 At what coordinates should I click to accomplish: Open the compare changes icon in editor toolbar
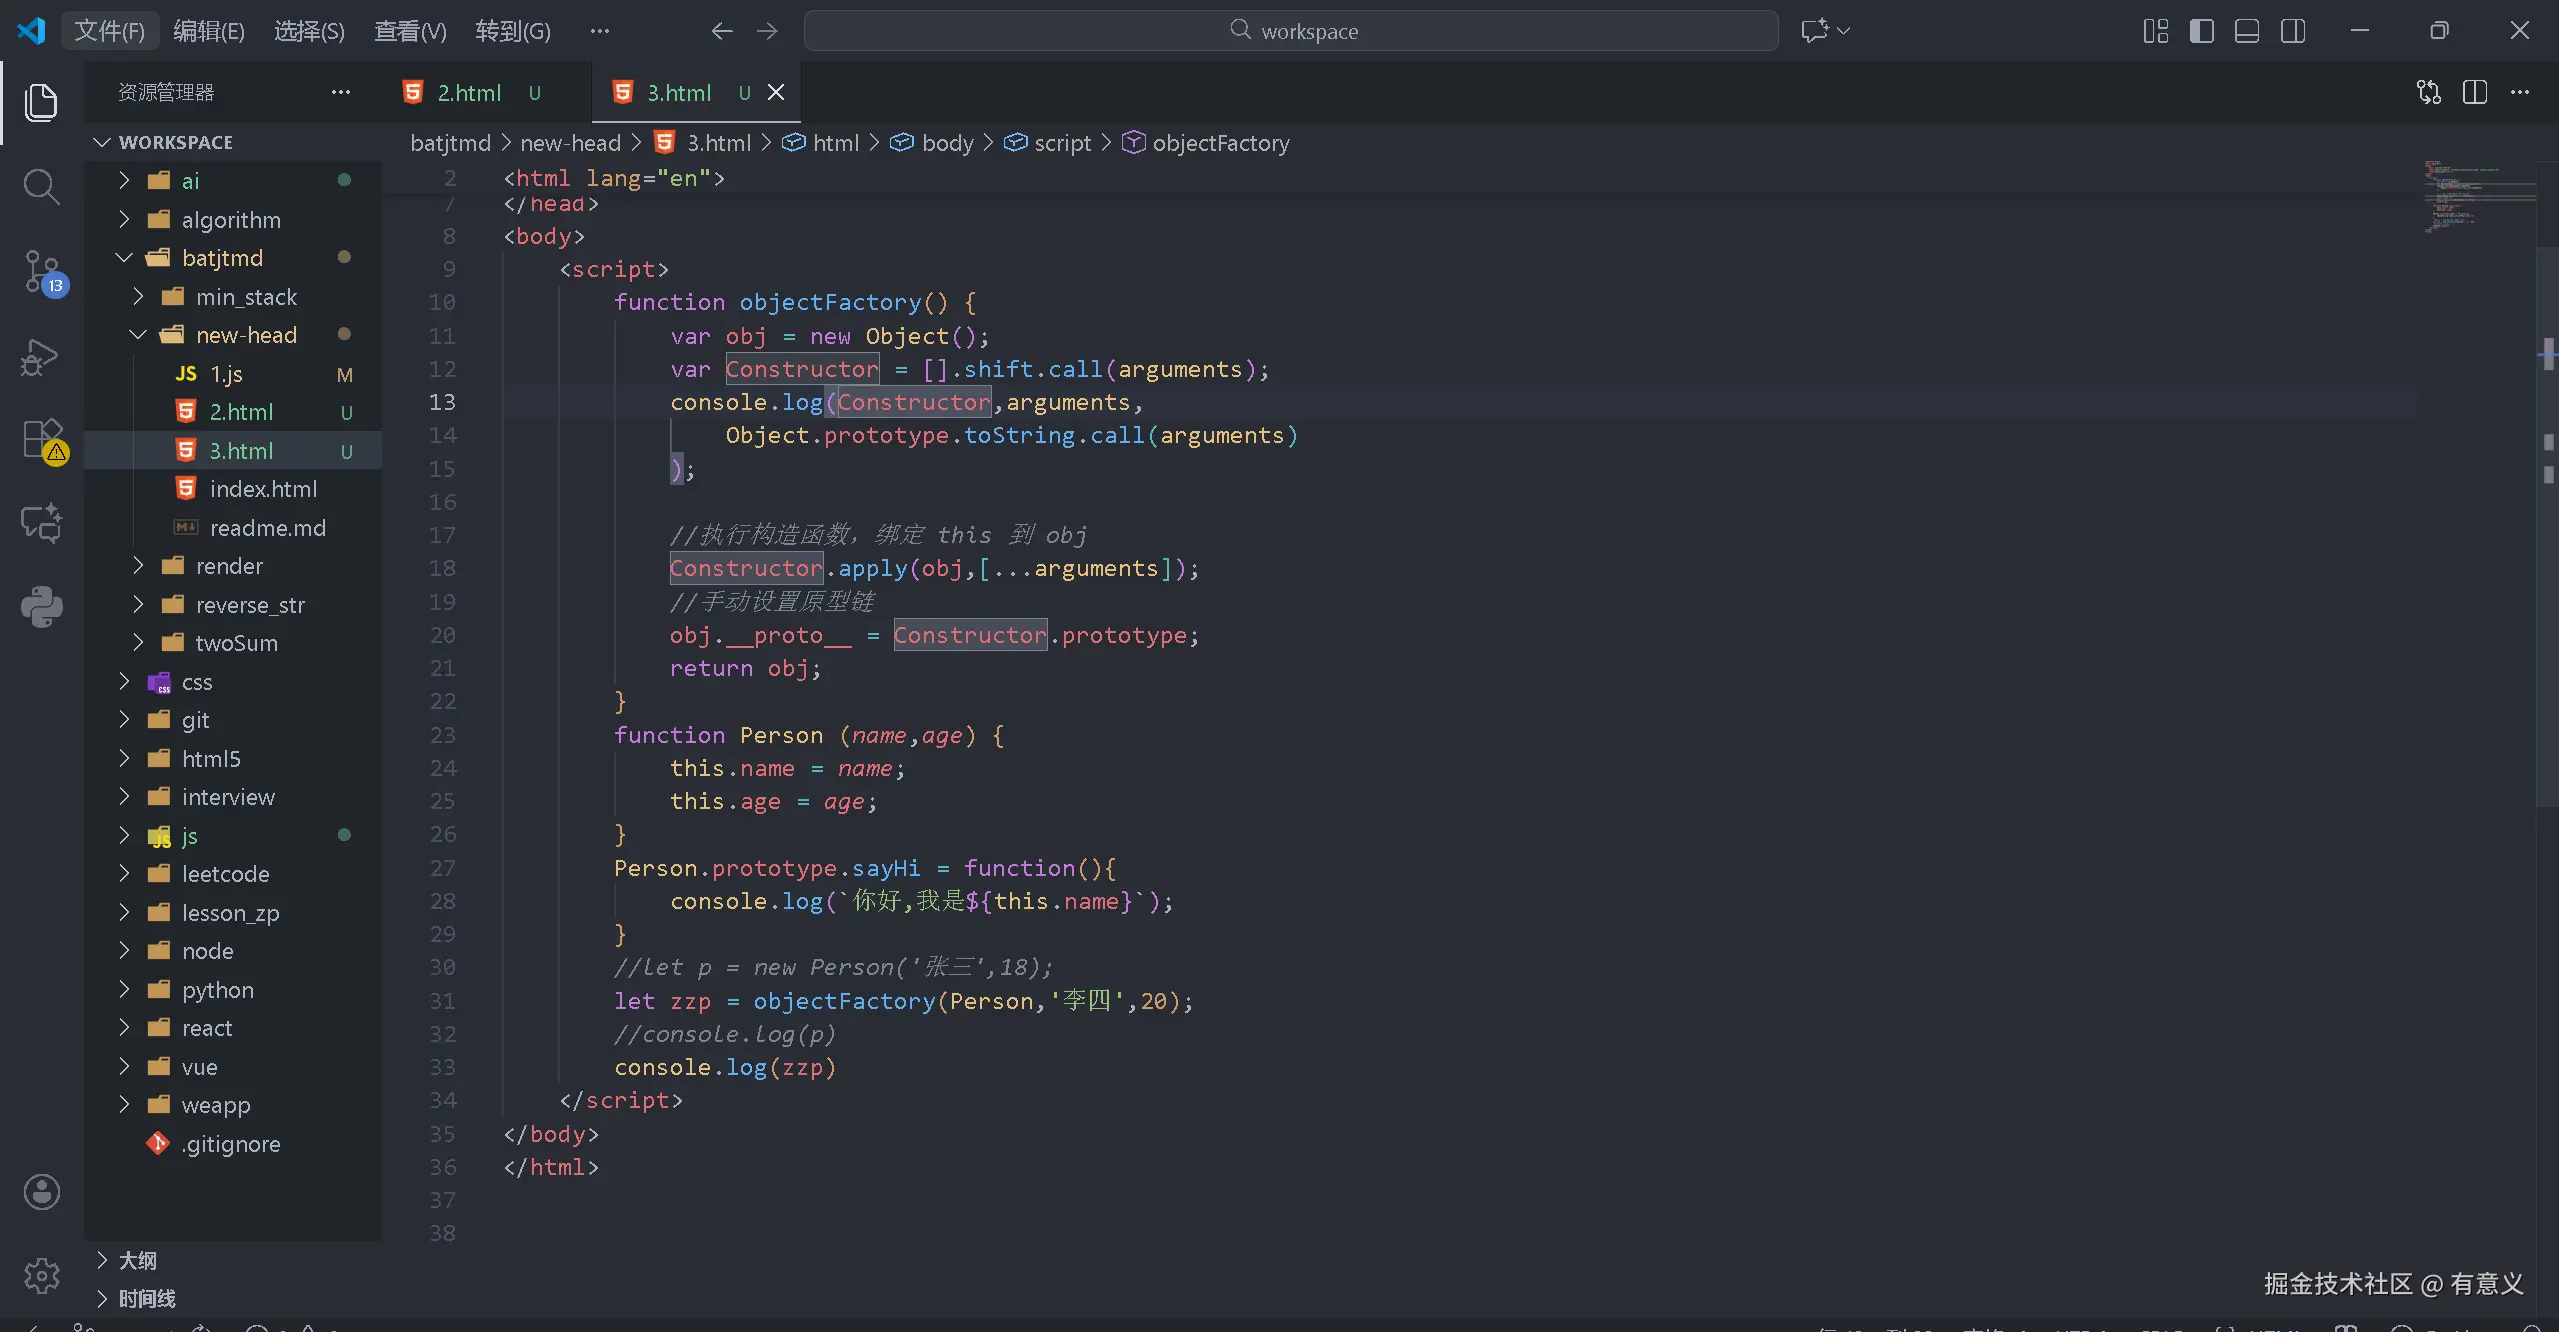(x=2429, y=92)
